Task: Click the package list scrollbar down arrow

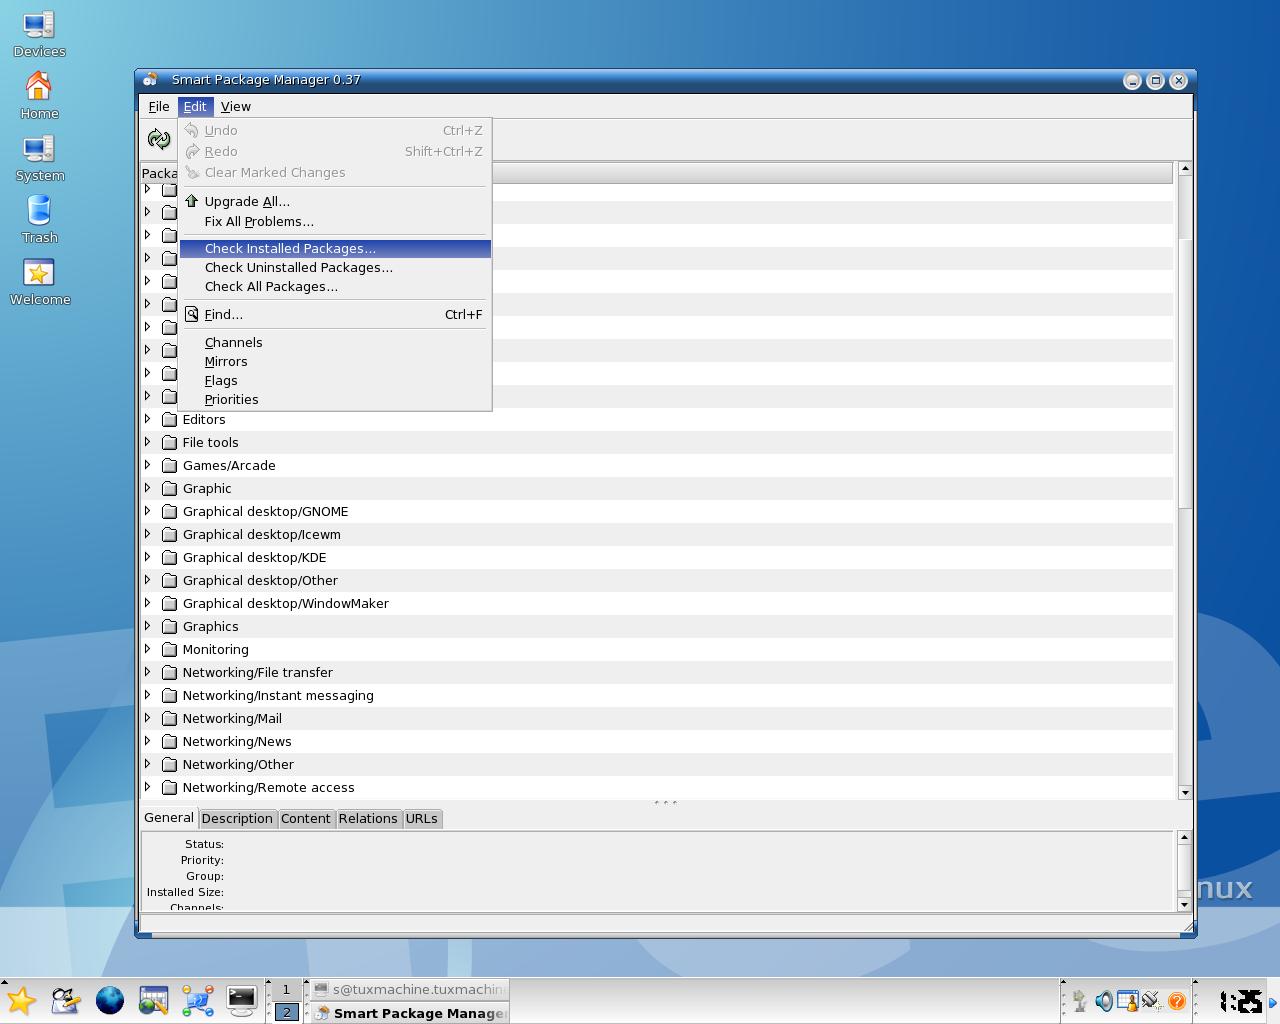Action: pyautogui.click(x=1185, y=793)
